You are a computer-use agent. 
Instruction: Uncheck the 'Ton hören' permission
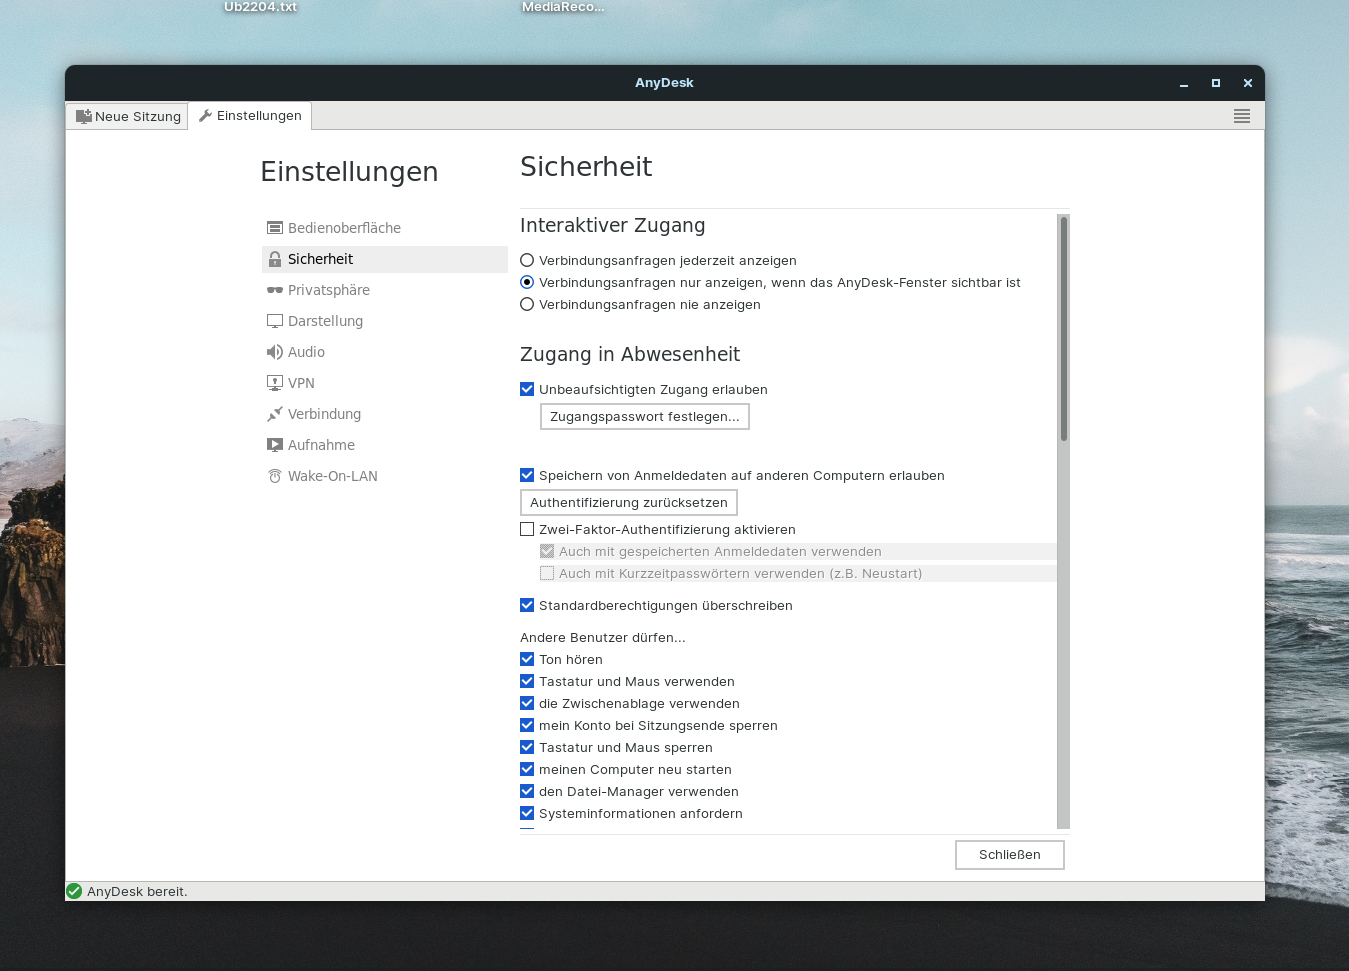click(527, 659)
